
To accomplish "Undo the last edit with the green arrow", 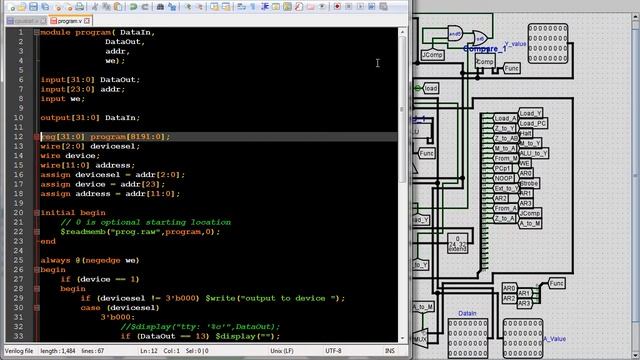I will [133, 7].
